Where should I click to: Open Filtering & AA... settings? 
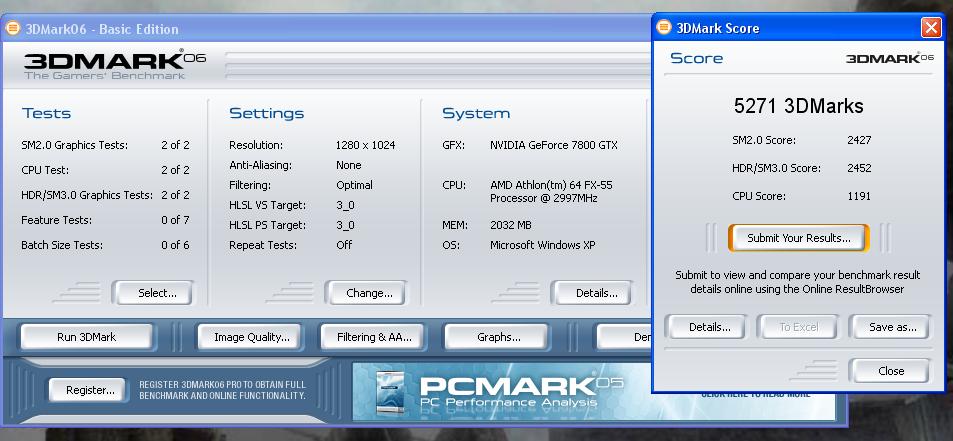point(374,337)
